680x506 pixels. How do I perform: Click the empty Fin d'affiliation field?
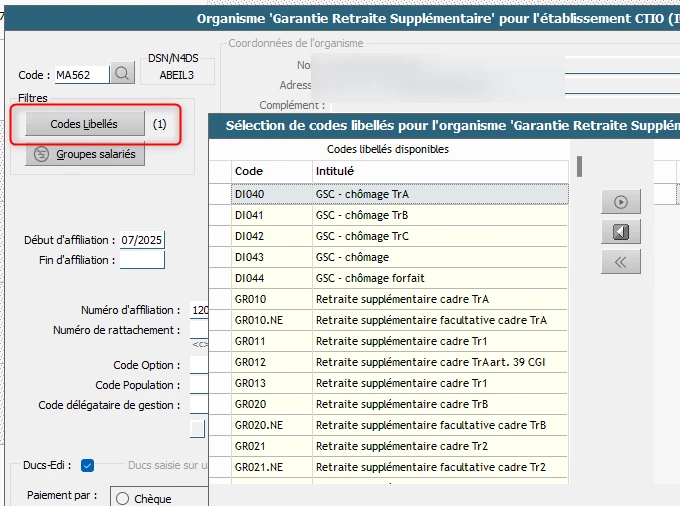(x=142, y=260)
